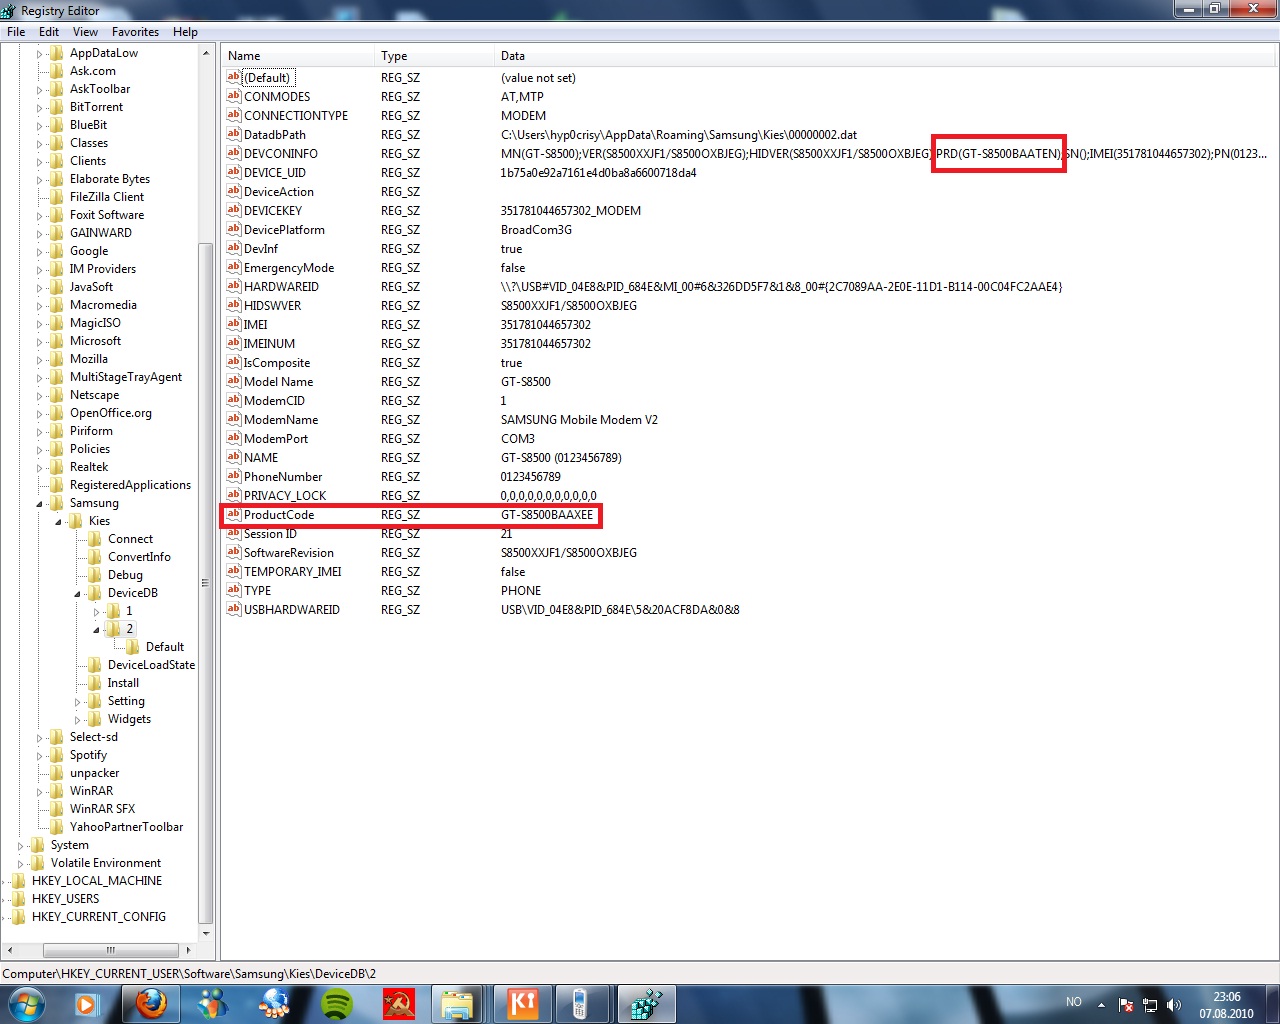Expand the System key
The image size is (1280, 1024).
pos(21,845)
